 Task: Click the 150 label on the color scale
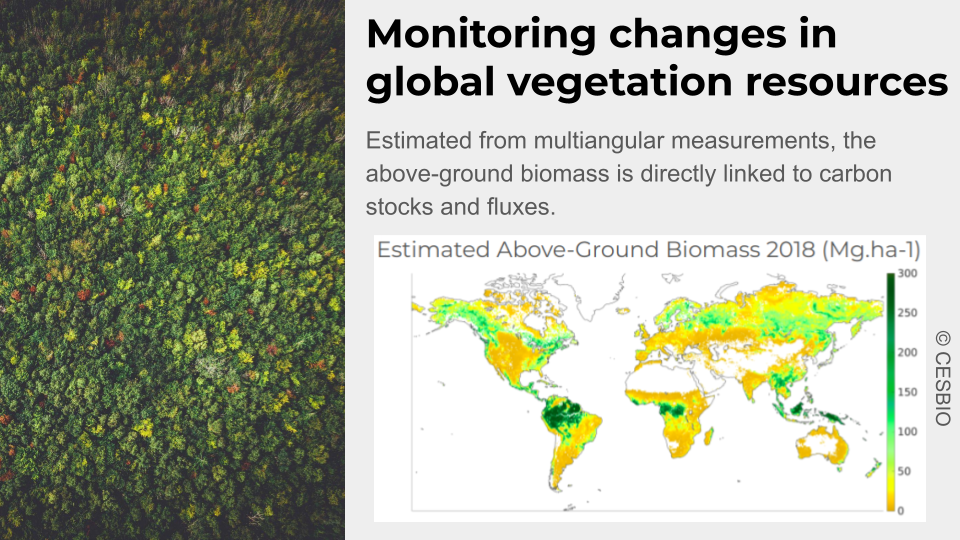pos(907,392)
